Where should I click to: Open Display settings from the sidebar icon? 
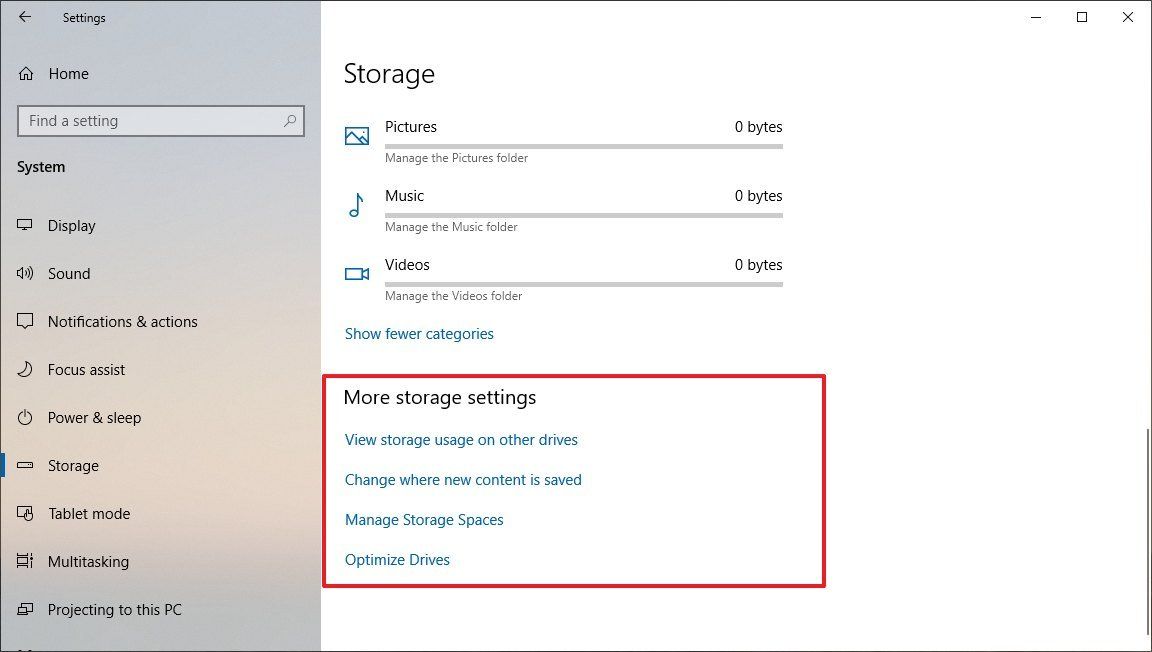coord(25,225)
